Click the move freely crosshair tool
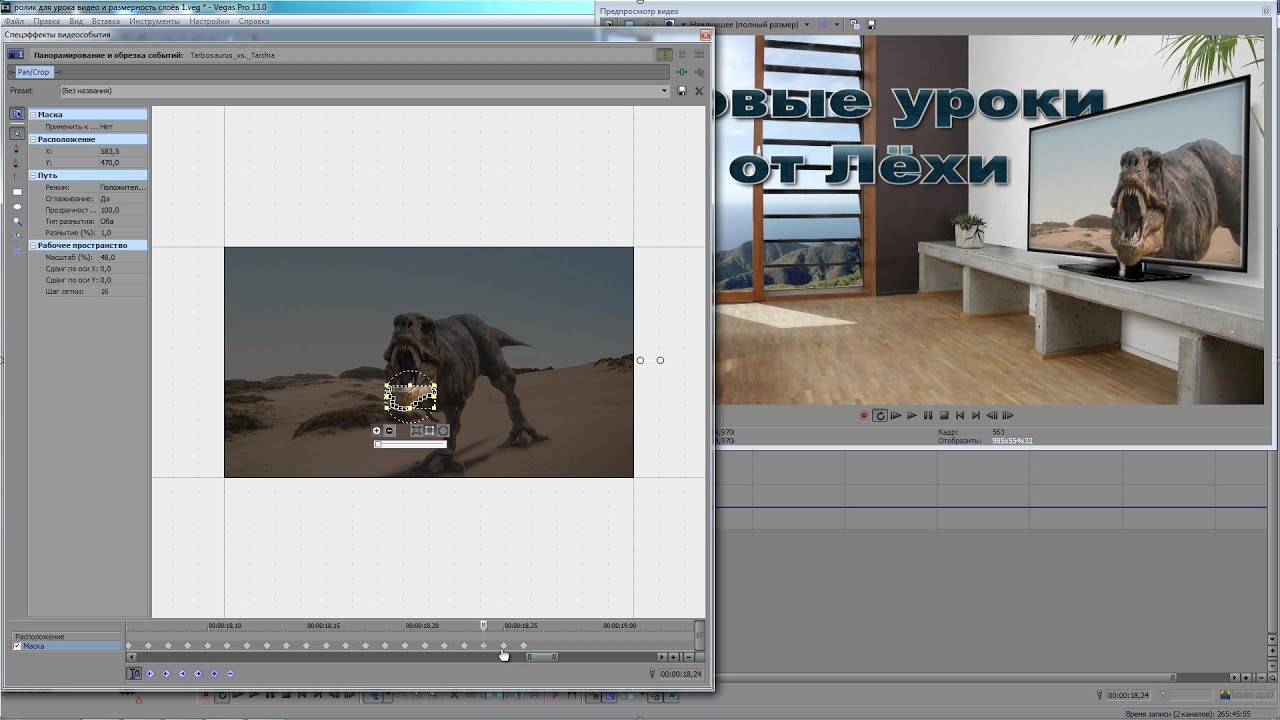1280x720 pixels. pos(17,251)
